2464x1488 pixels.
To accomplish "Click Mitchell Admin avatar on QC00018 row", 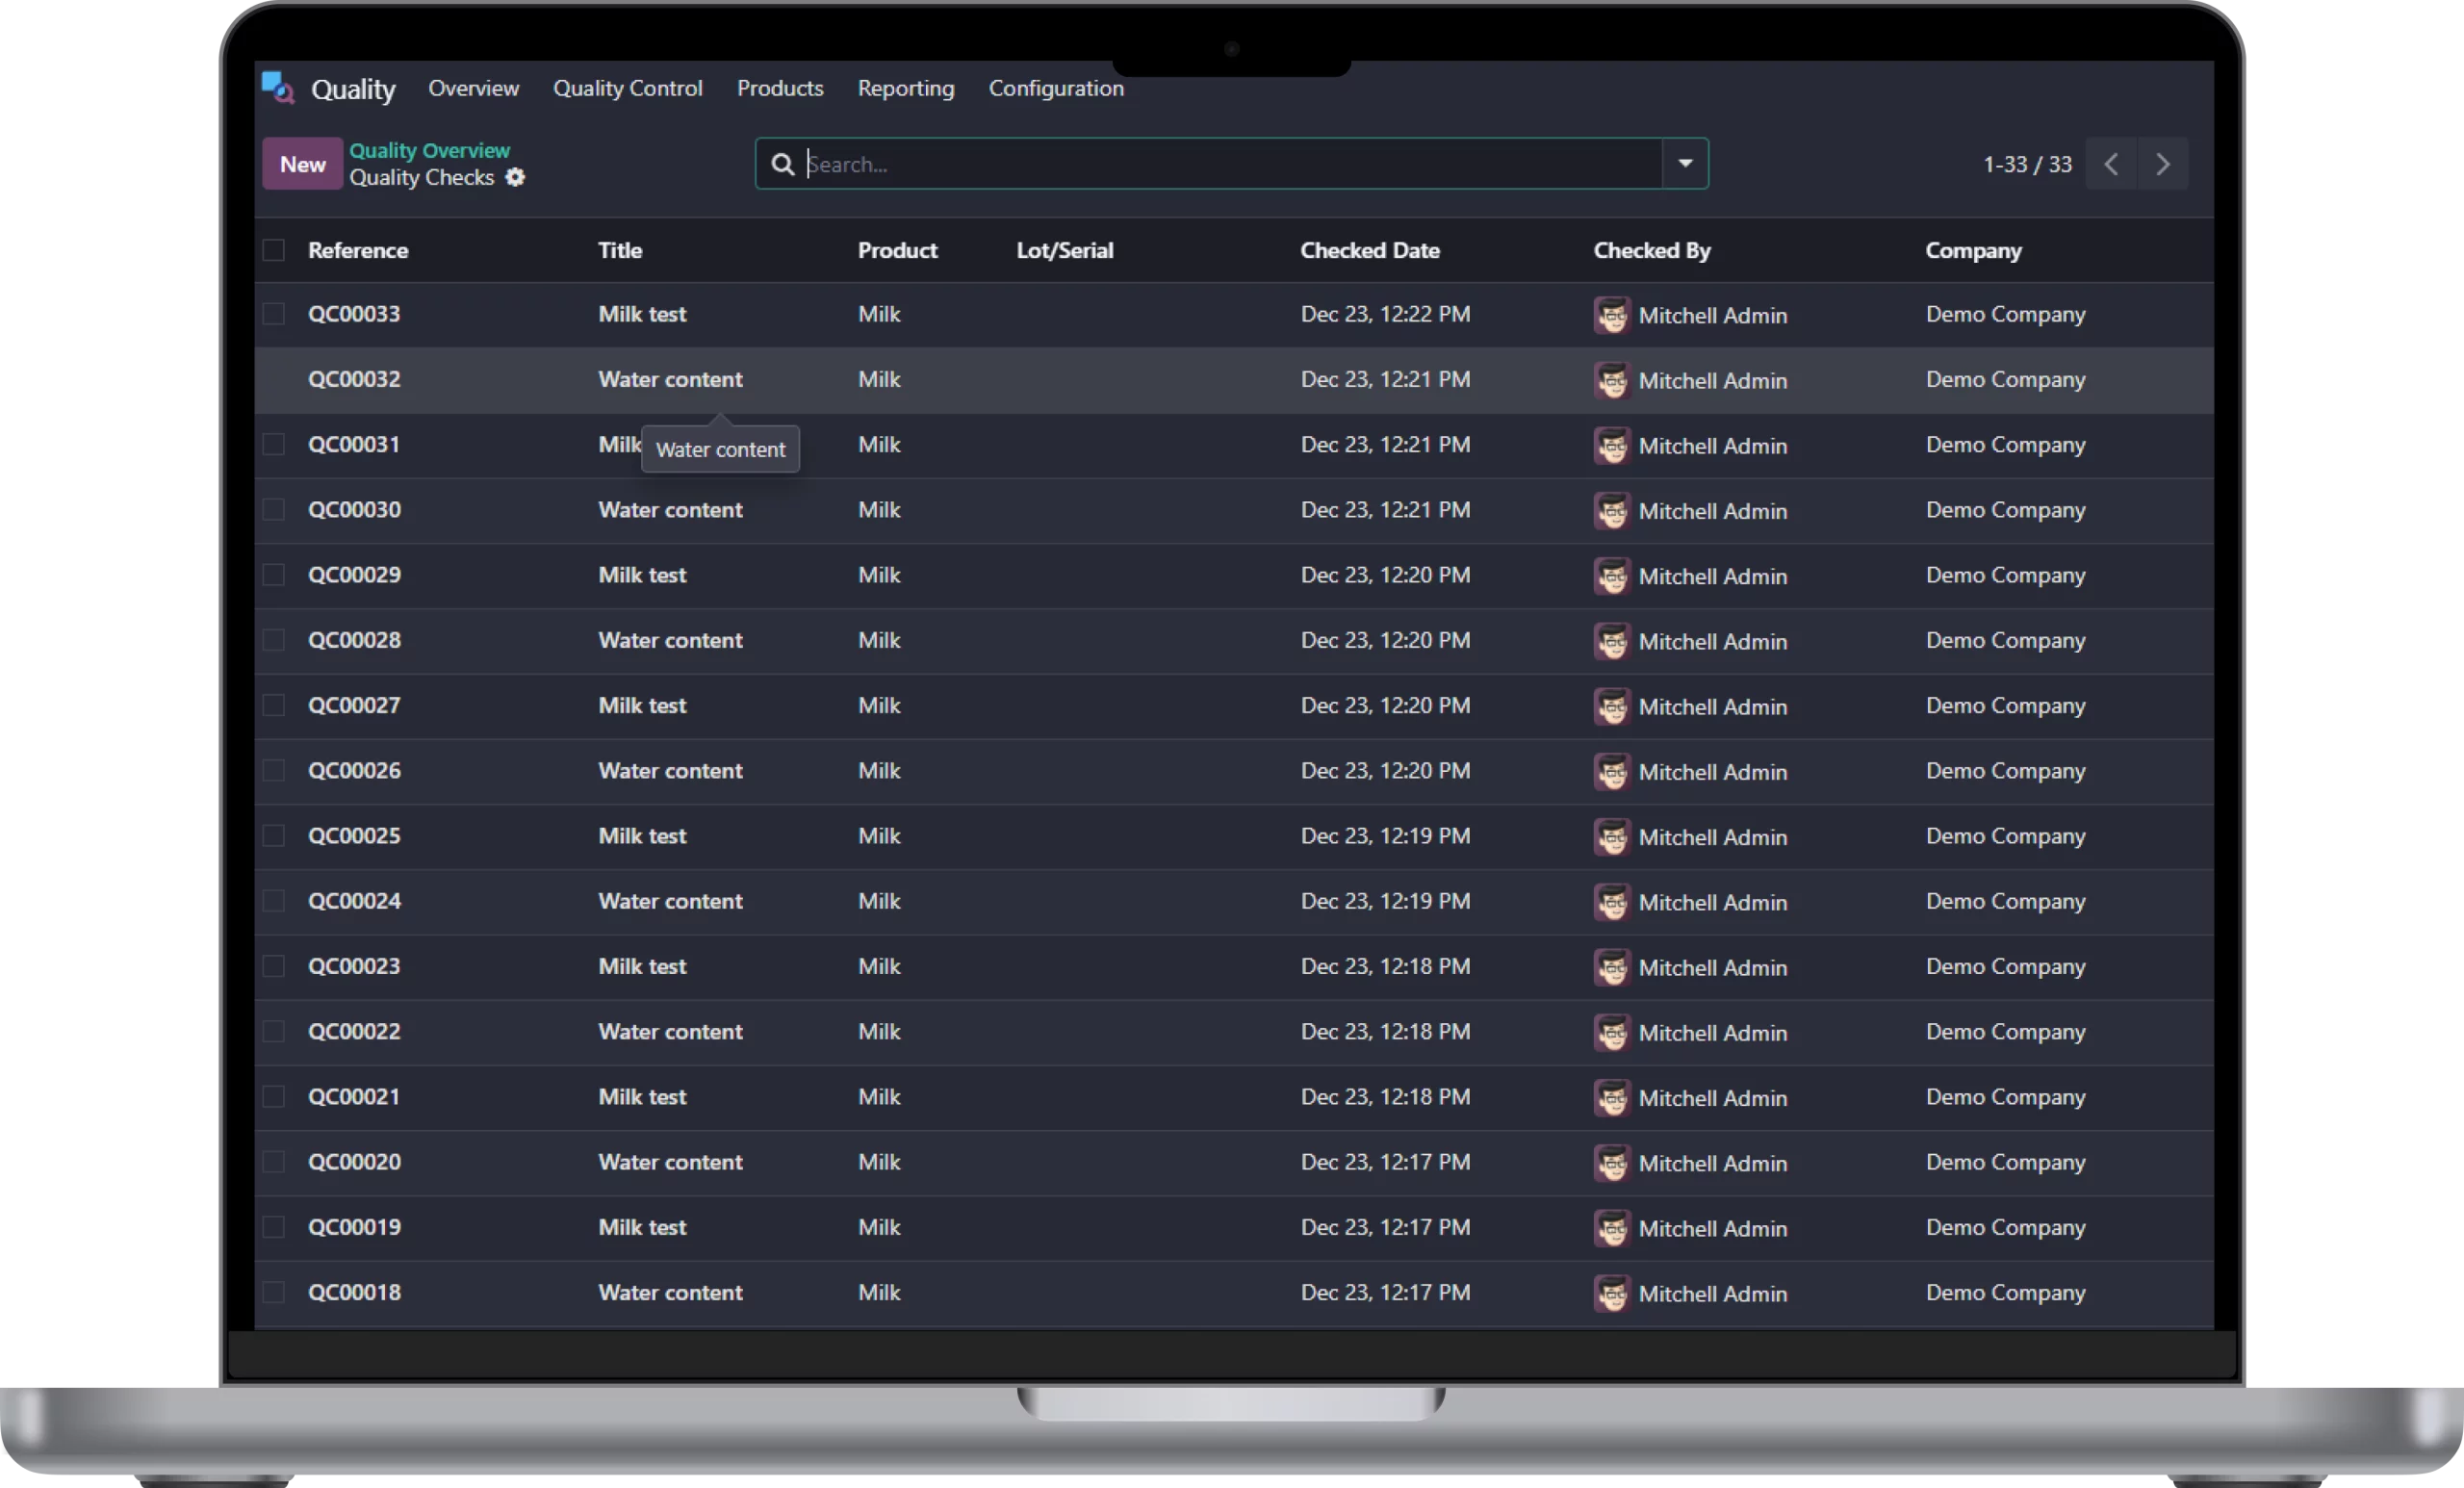I will coord(1611,1293).
